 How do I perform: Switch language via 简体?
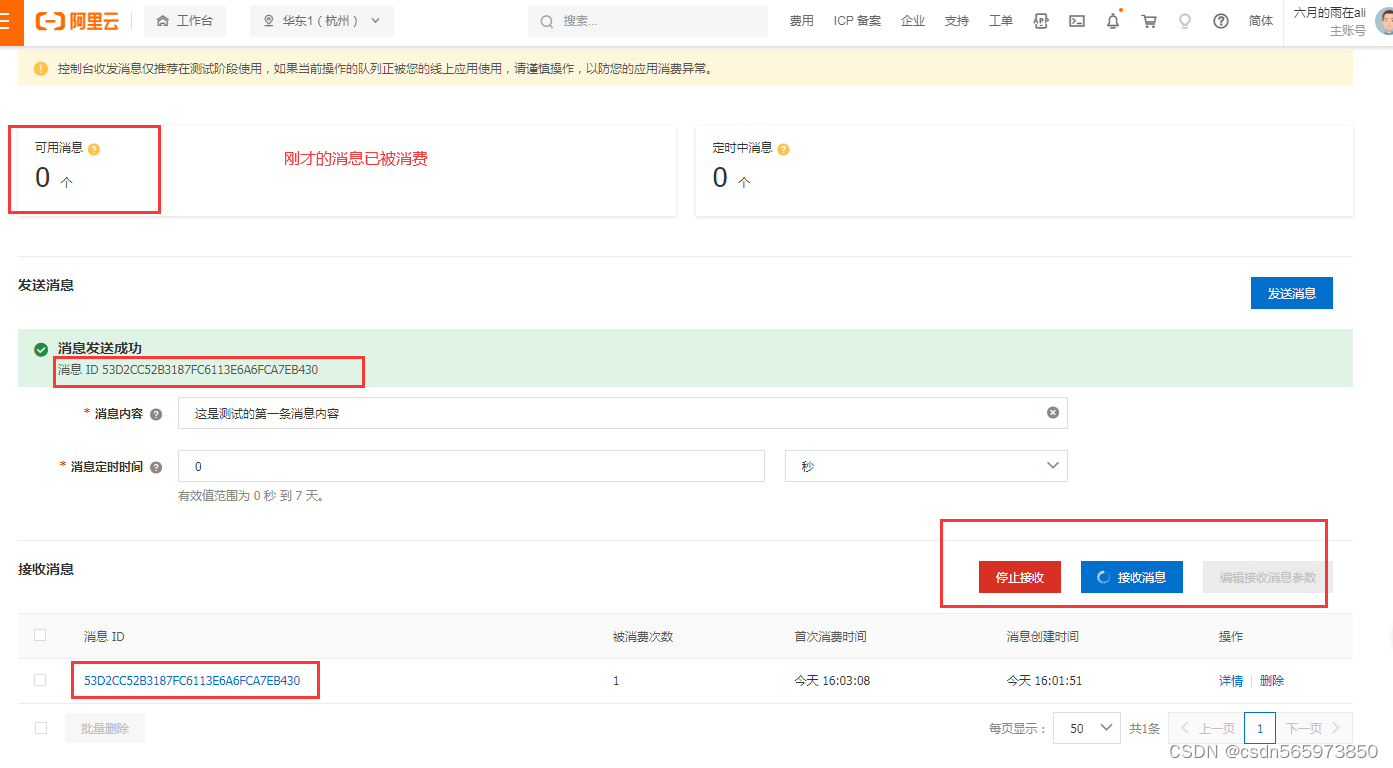click(x=1261, y=21)
